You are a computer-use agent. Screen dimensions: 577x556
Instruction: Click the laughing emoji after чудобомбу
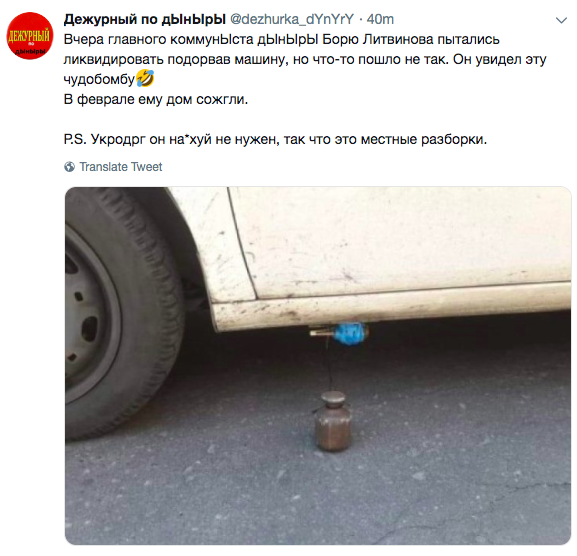pyautogui.click(x=145, y=79)
